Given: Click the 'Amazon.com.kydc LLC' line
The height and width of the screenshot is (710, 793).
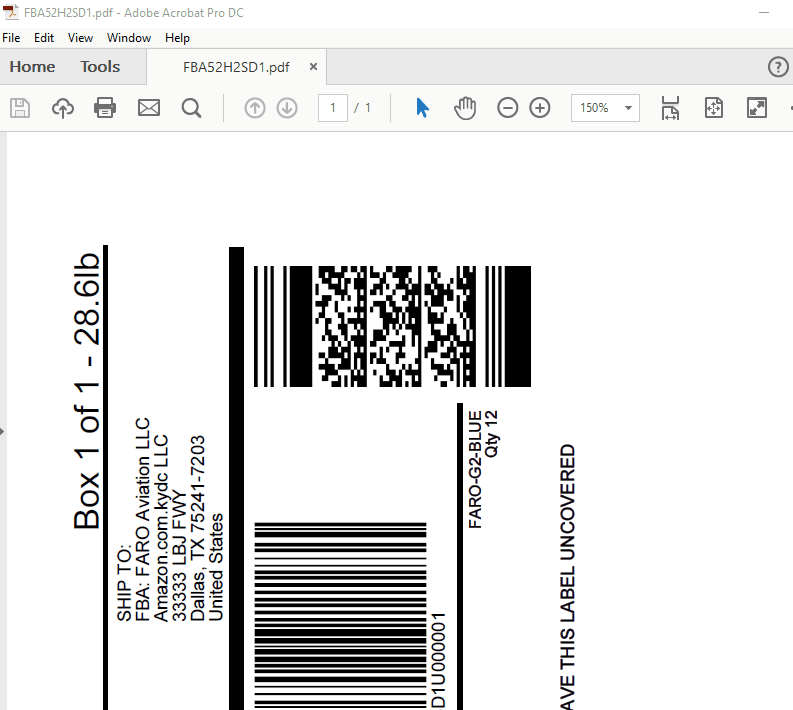Looking at the screenshot, I should coord(161,528).
